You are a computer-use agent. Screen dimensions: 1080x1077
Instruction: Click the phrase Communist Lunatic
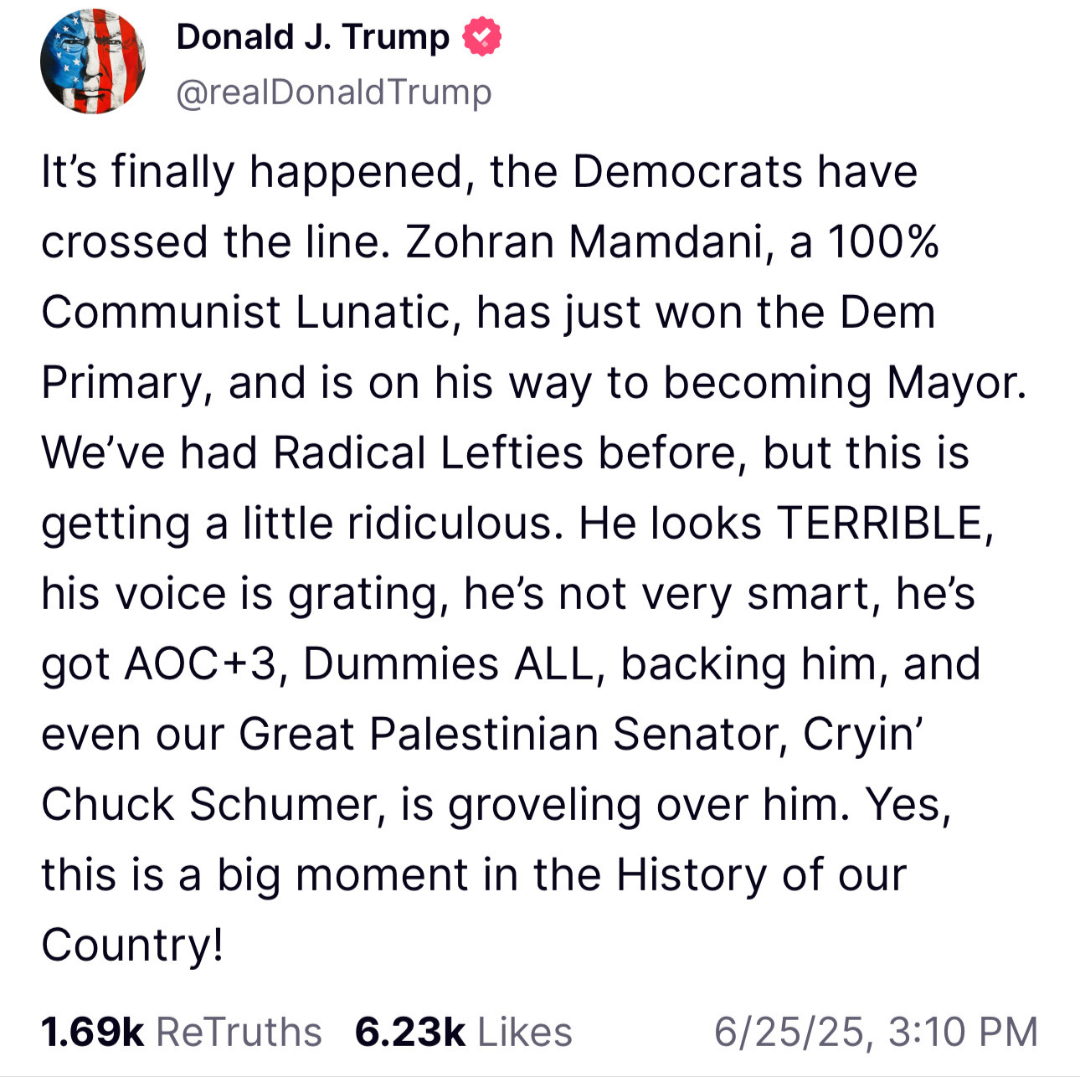(x=246, y=313)
